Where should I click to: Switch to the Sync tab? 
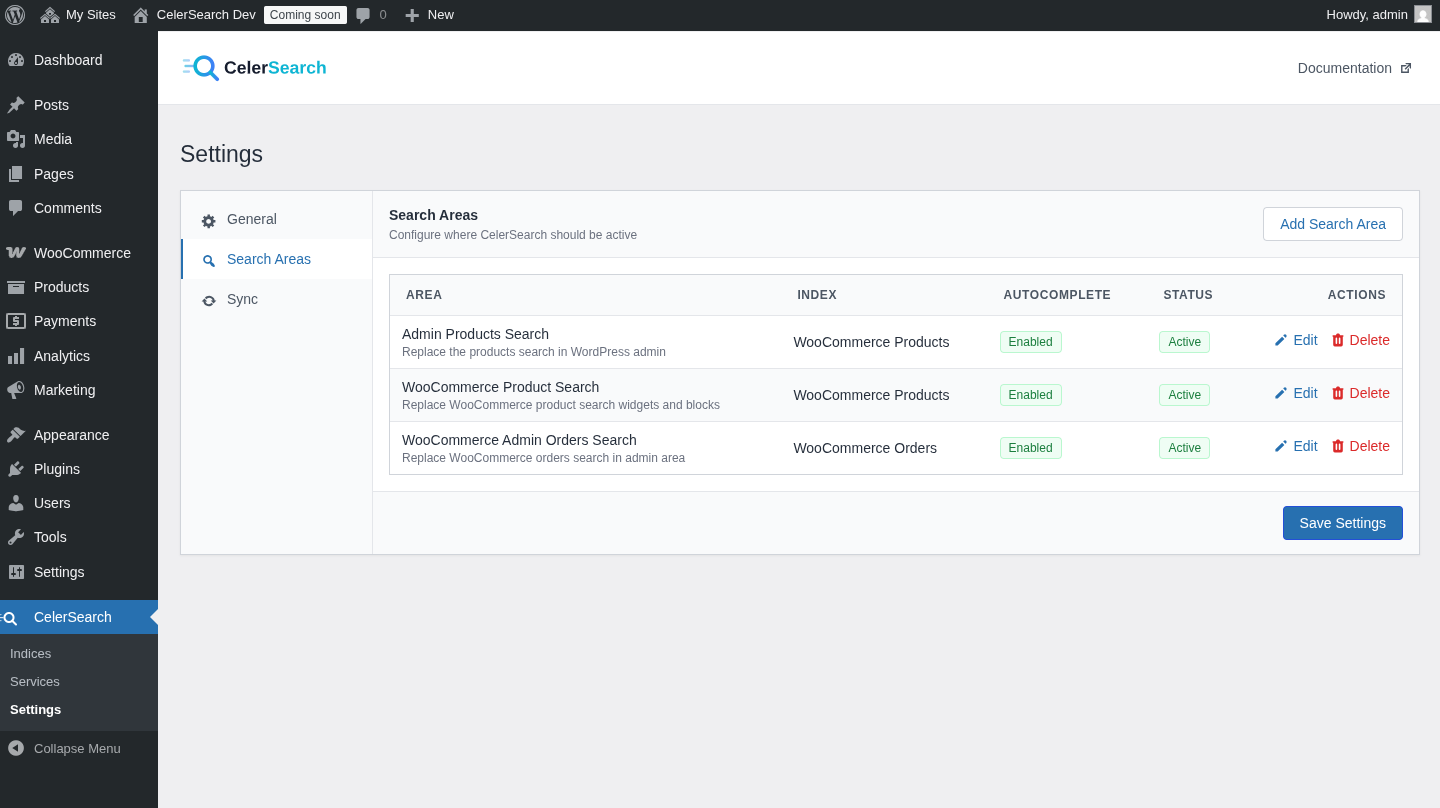[243, 298]
